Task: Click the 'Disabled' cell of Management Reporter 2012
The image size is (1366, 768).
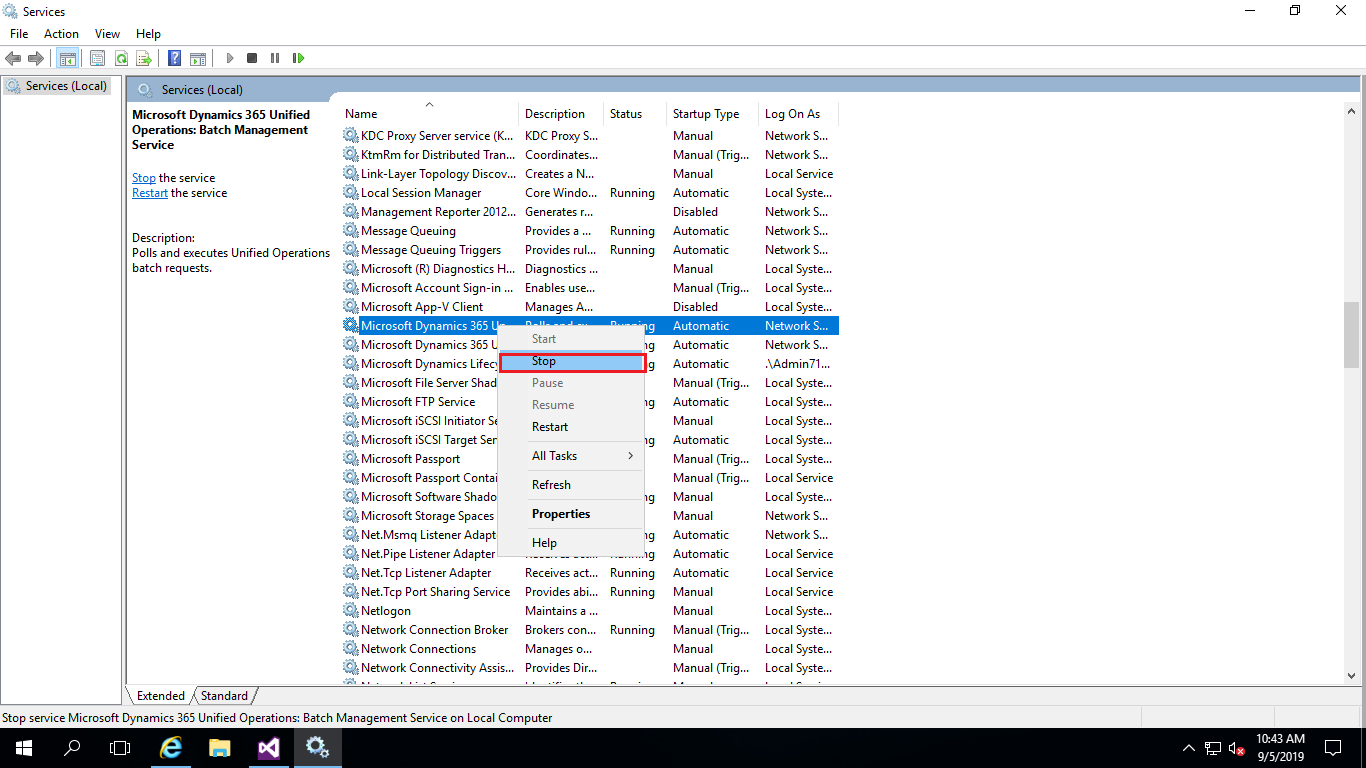Action: [x=695, y=212]
